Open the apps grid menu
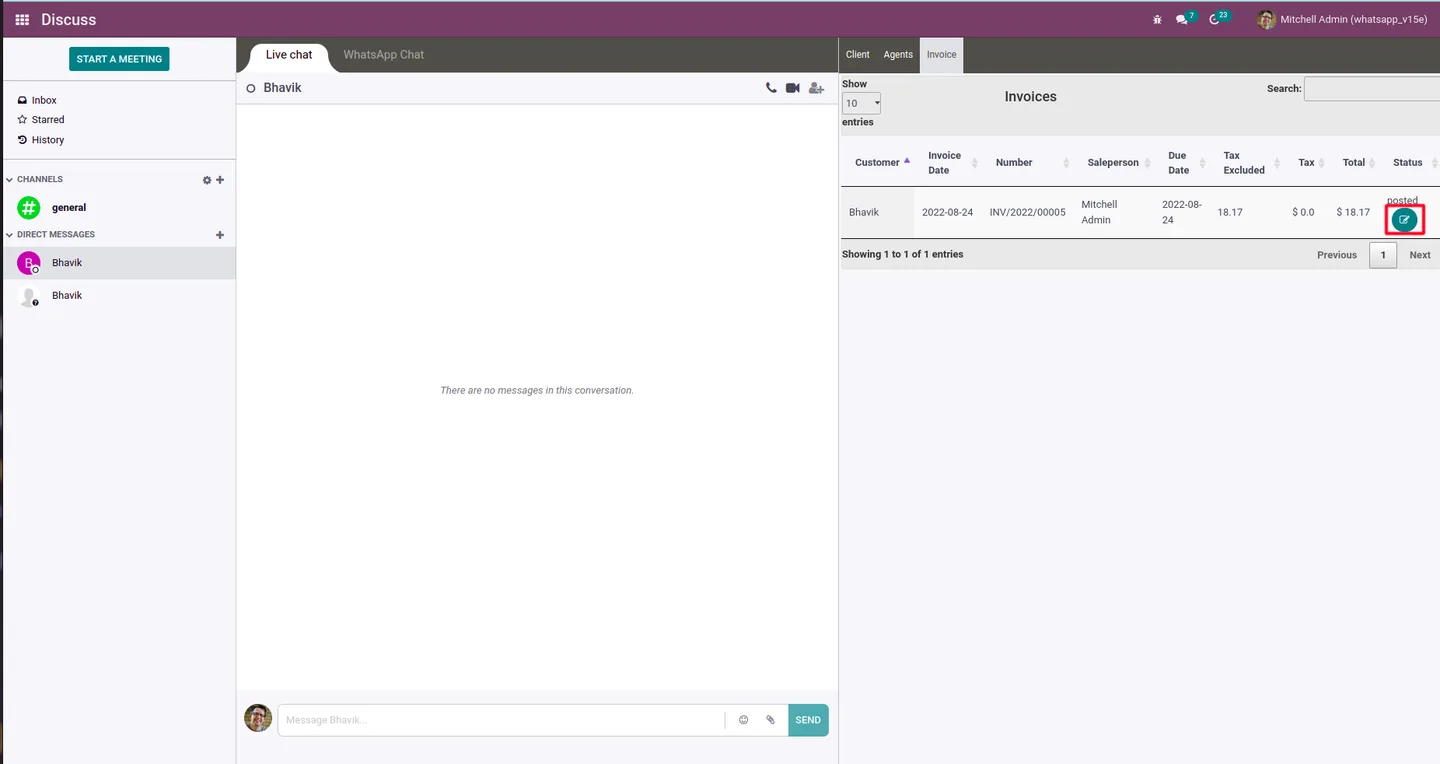The width and height of the screenshot is (1440, 764). (22, 20)
